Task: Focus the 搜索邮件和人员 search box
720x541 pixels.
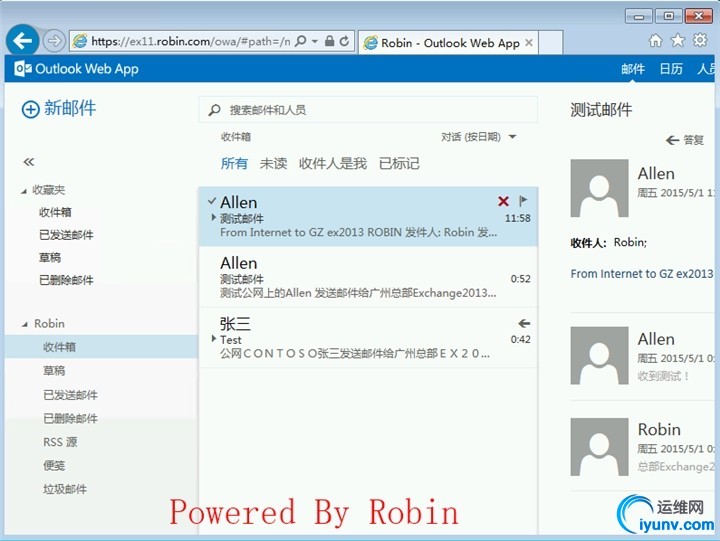Action: click(x=368, y=110)
